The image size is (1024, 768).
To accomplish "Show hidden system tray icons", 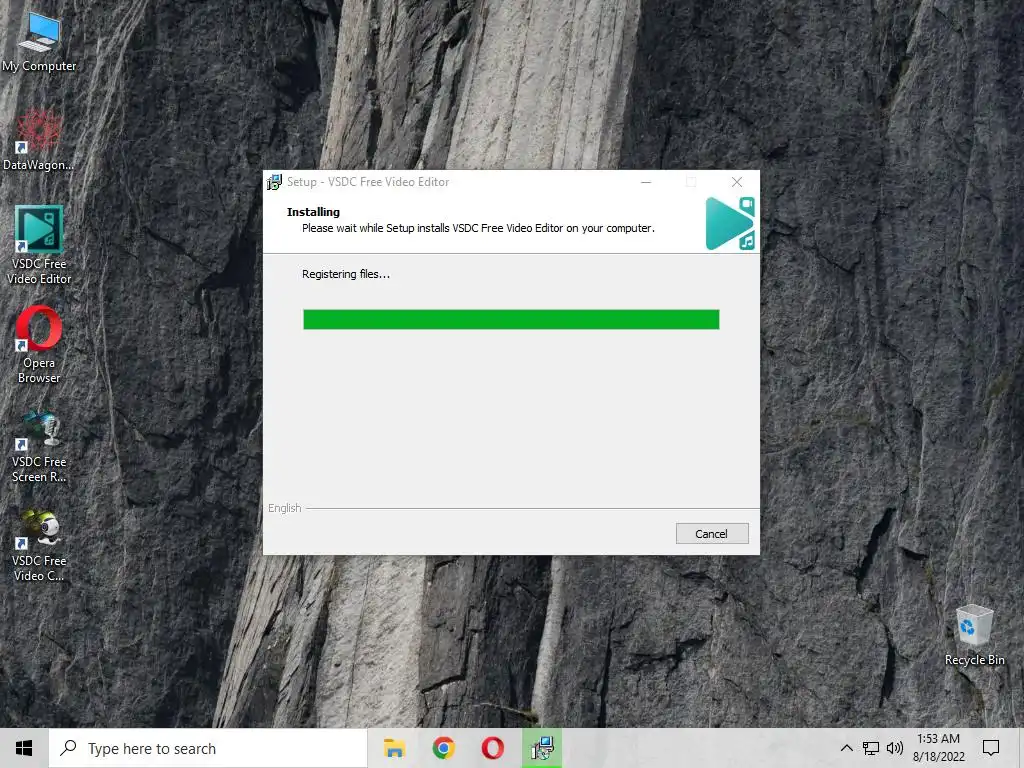I will point(846,748).
